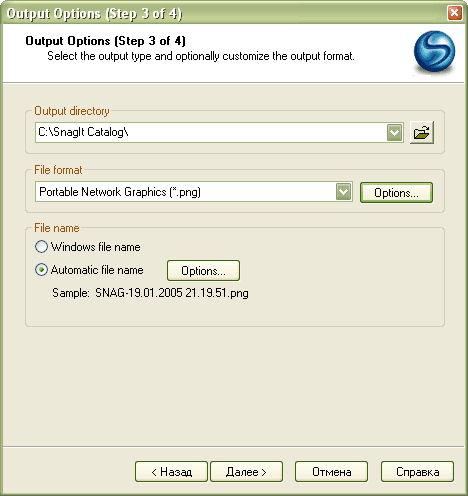Click the 'Automatic file name' label text
This screenshot has width=468, height=496.
pos(97,270)
